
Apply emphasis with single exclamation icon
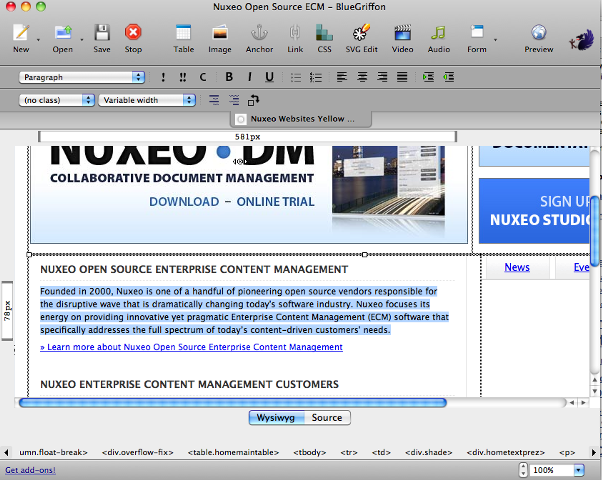click(x=163, y=77)
